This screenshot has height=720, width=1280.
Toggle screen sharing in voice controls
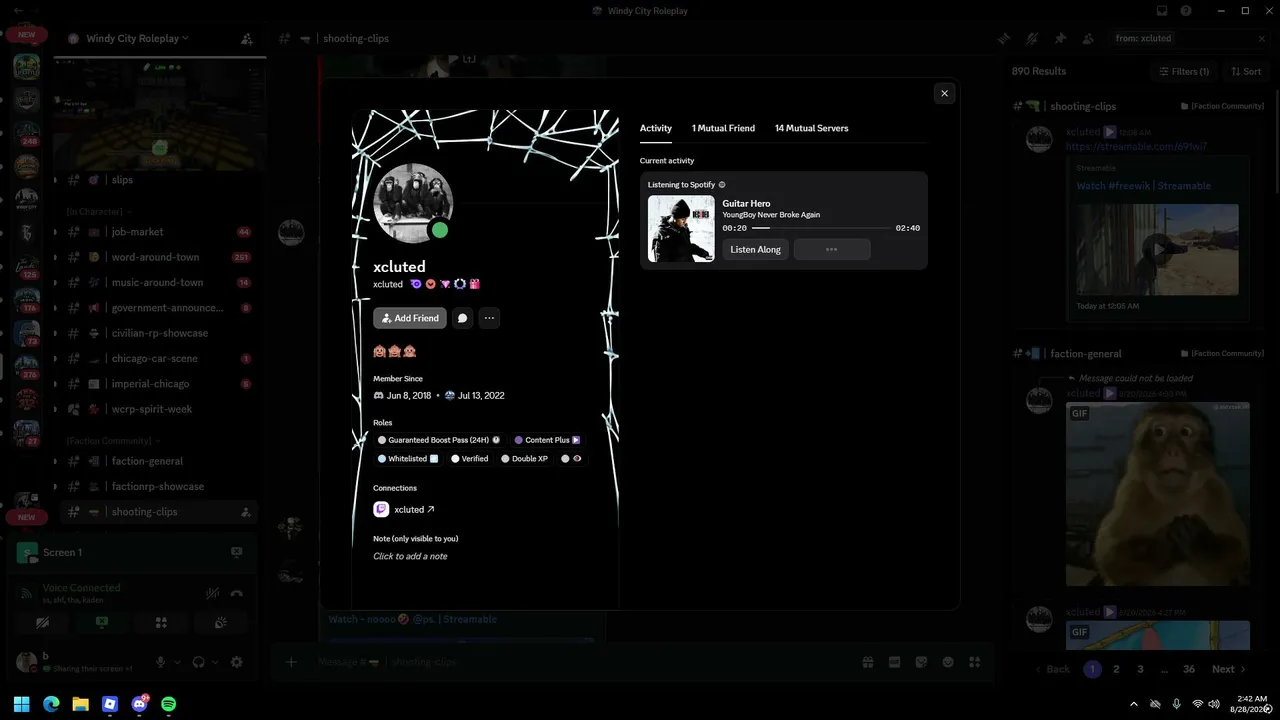[101, 622]
